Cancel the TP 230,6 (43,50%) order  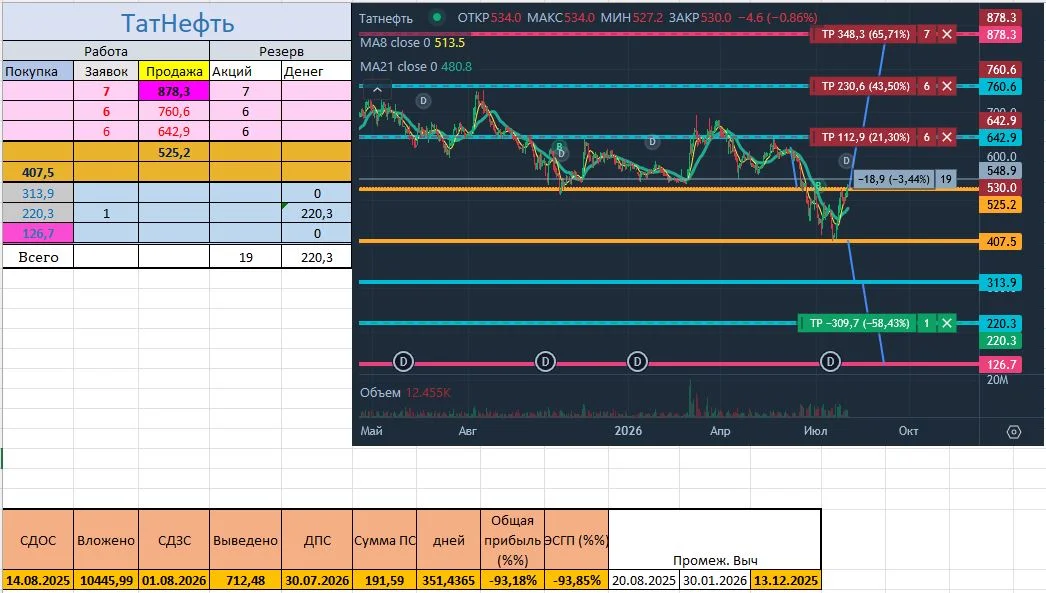click(947, 86)
